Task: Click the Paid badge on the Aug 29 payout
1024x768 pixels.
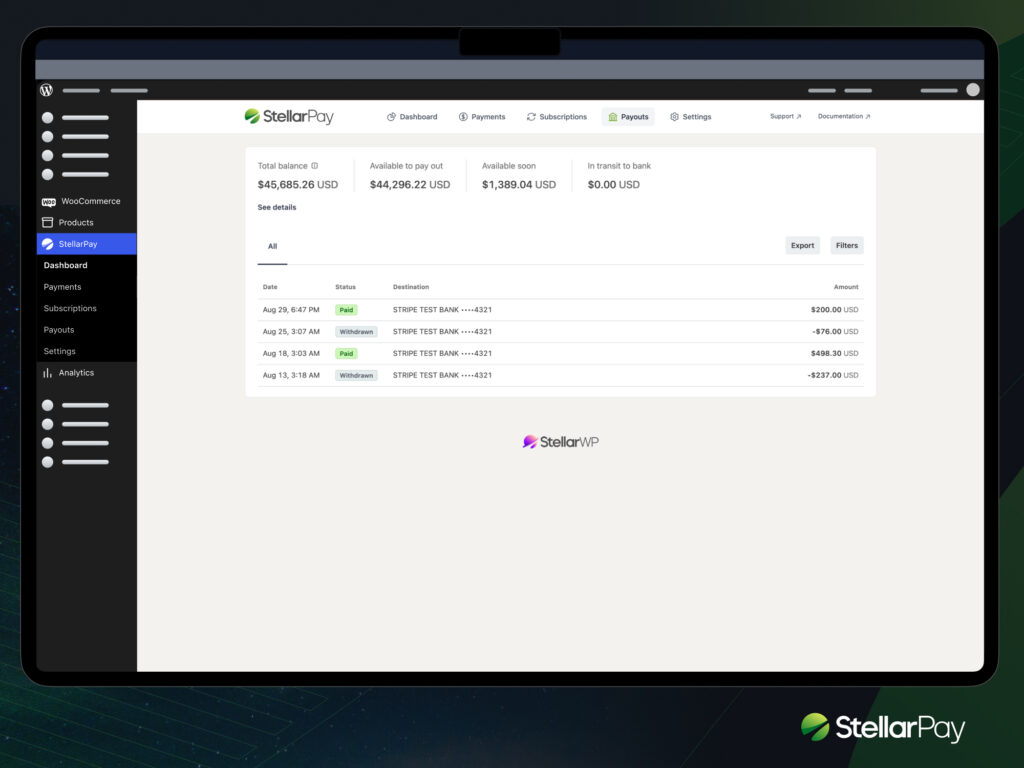Action: (x=346, y=309)
